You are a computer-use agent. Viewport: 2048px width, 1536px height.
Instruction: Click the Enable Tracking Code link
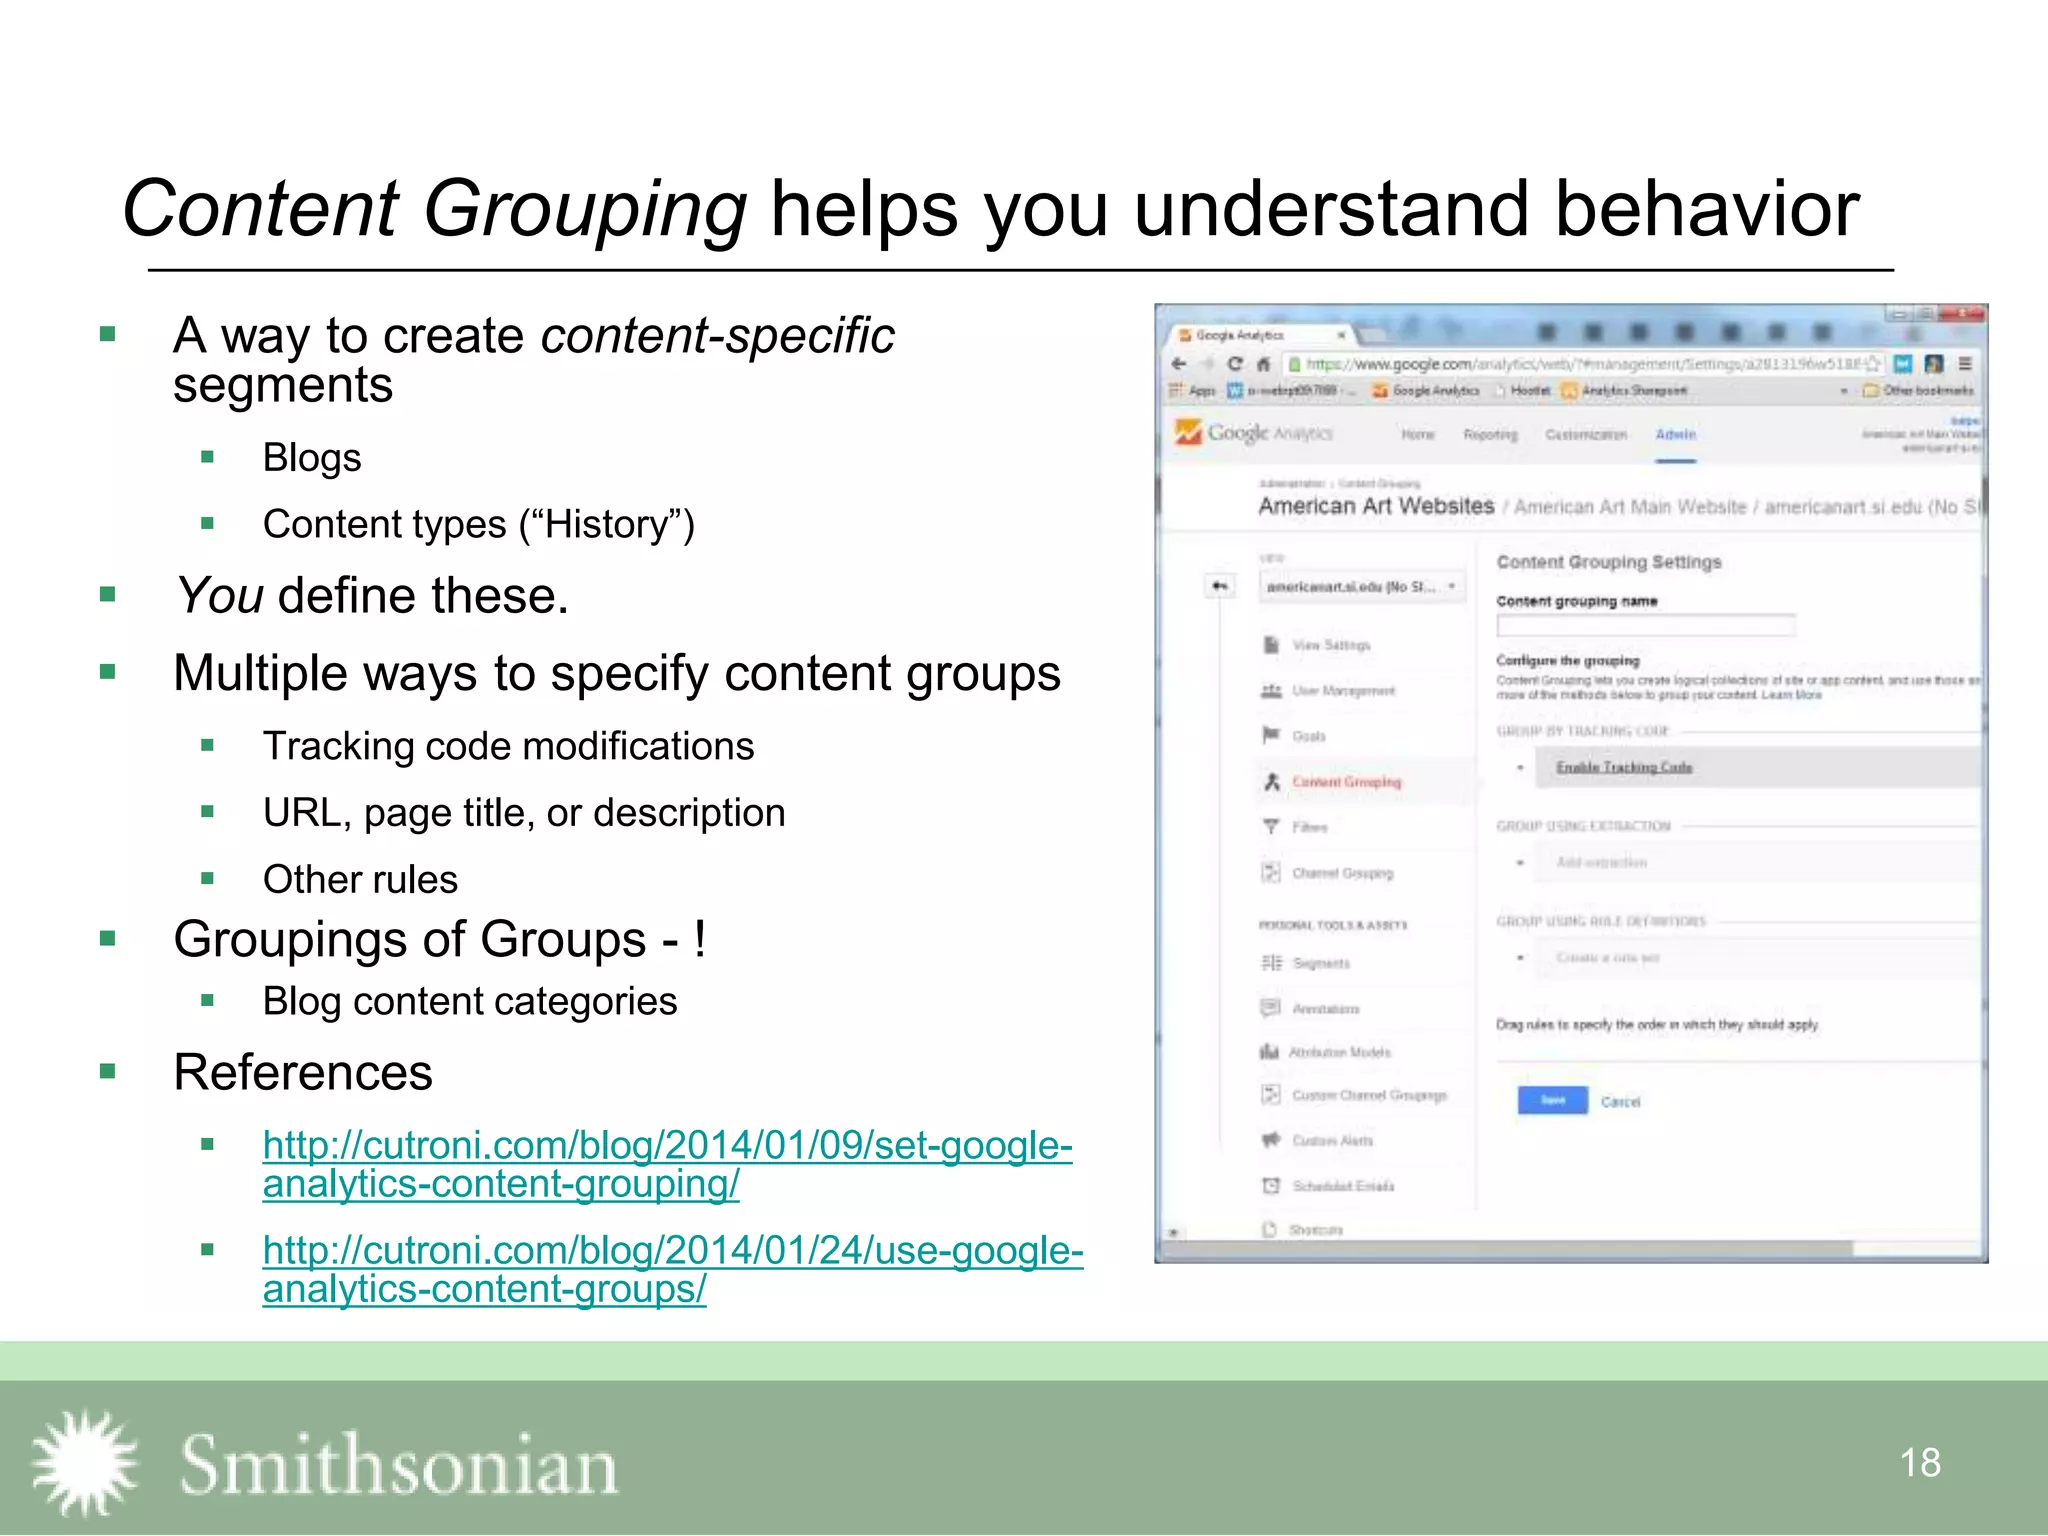coord(1624,767)
